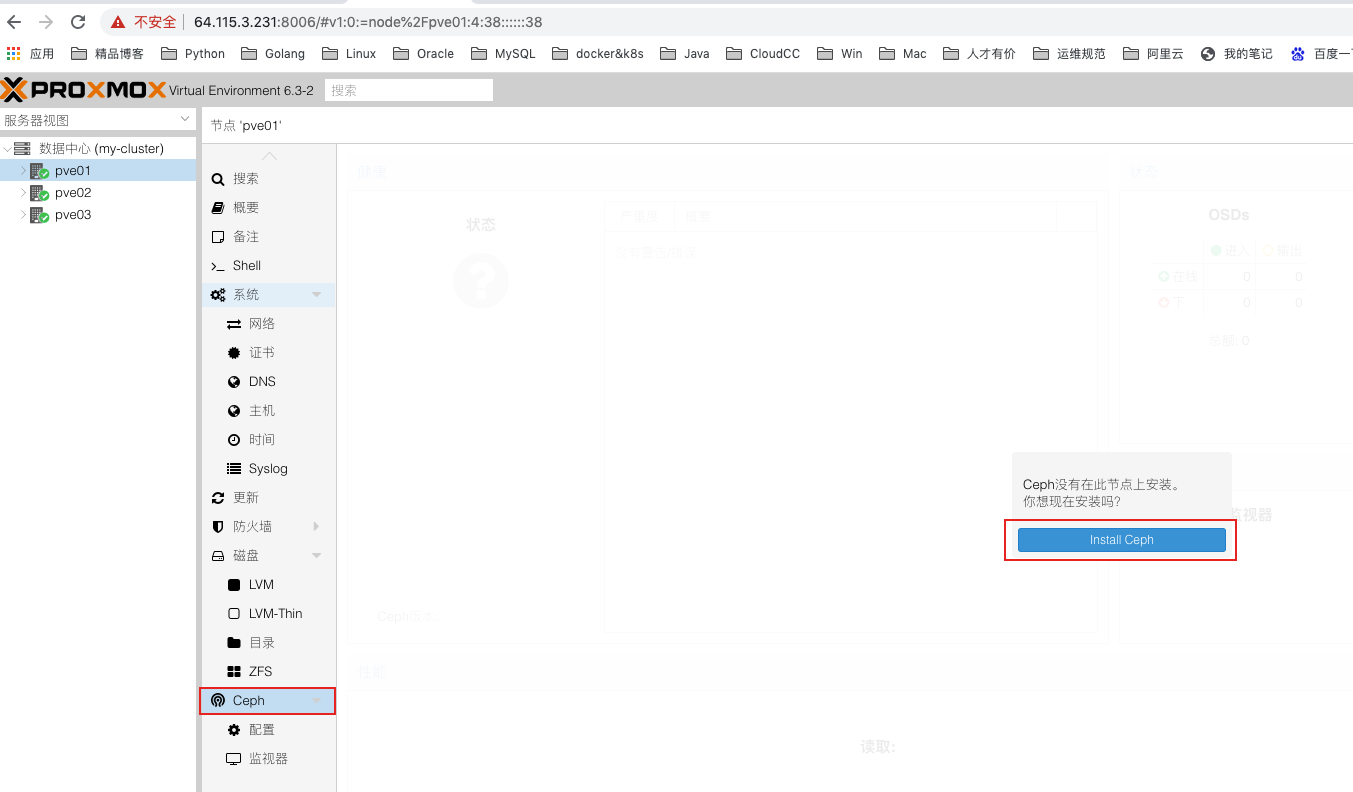Open 时间 time settings
This screenshot has width=1353, height=792.
point(268,440)
